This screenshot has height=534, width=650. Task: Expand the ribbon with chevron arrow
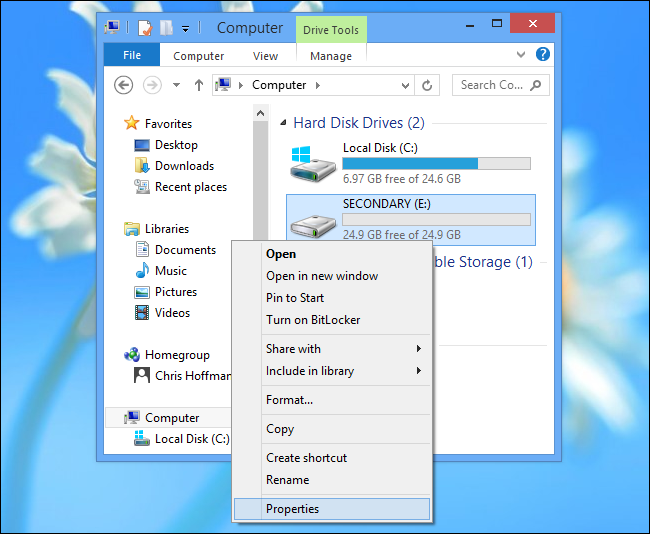point(521,54)
